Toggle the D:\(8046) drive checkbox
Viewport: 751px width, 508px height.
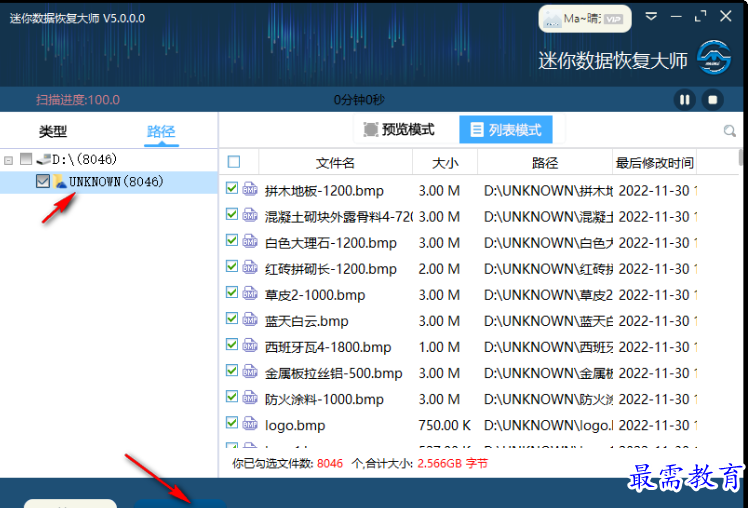[26, 159]
